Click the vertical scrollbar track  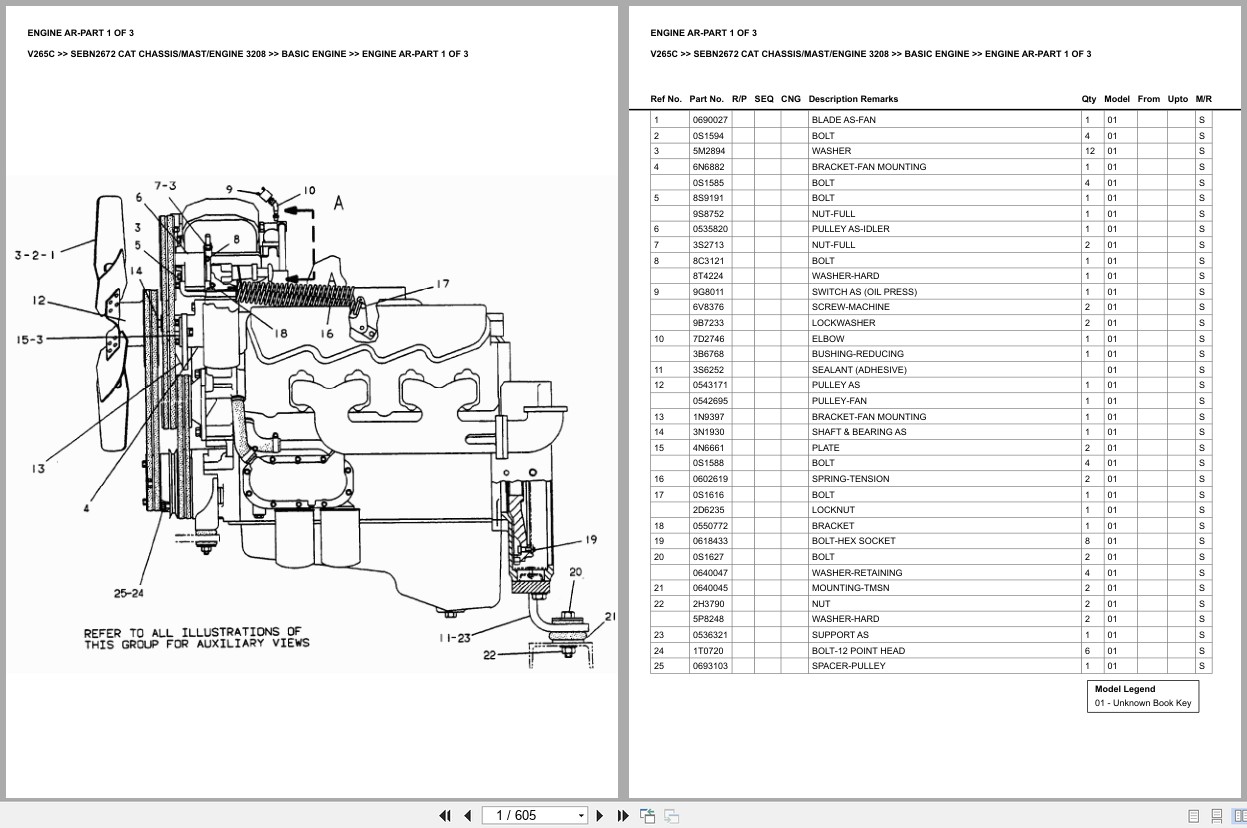1240,400
